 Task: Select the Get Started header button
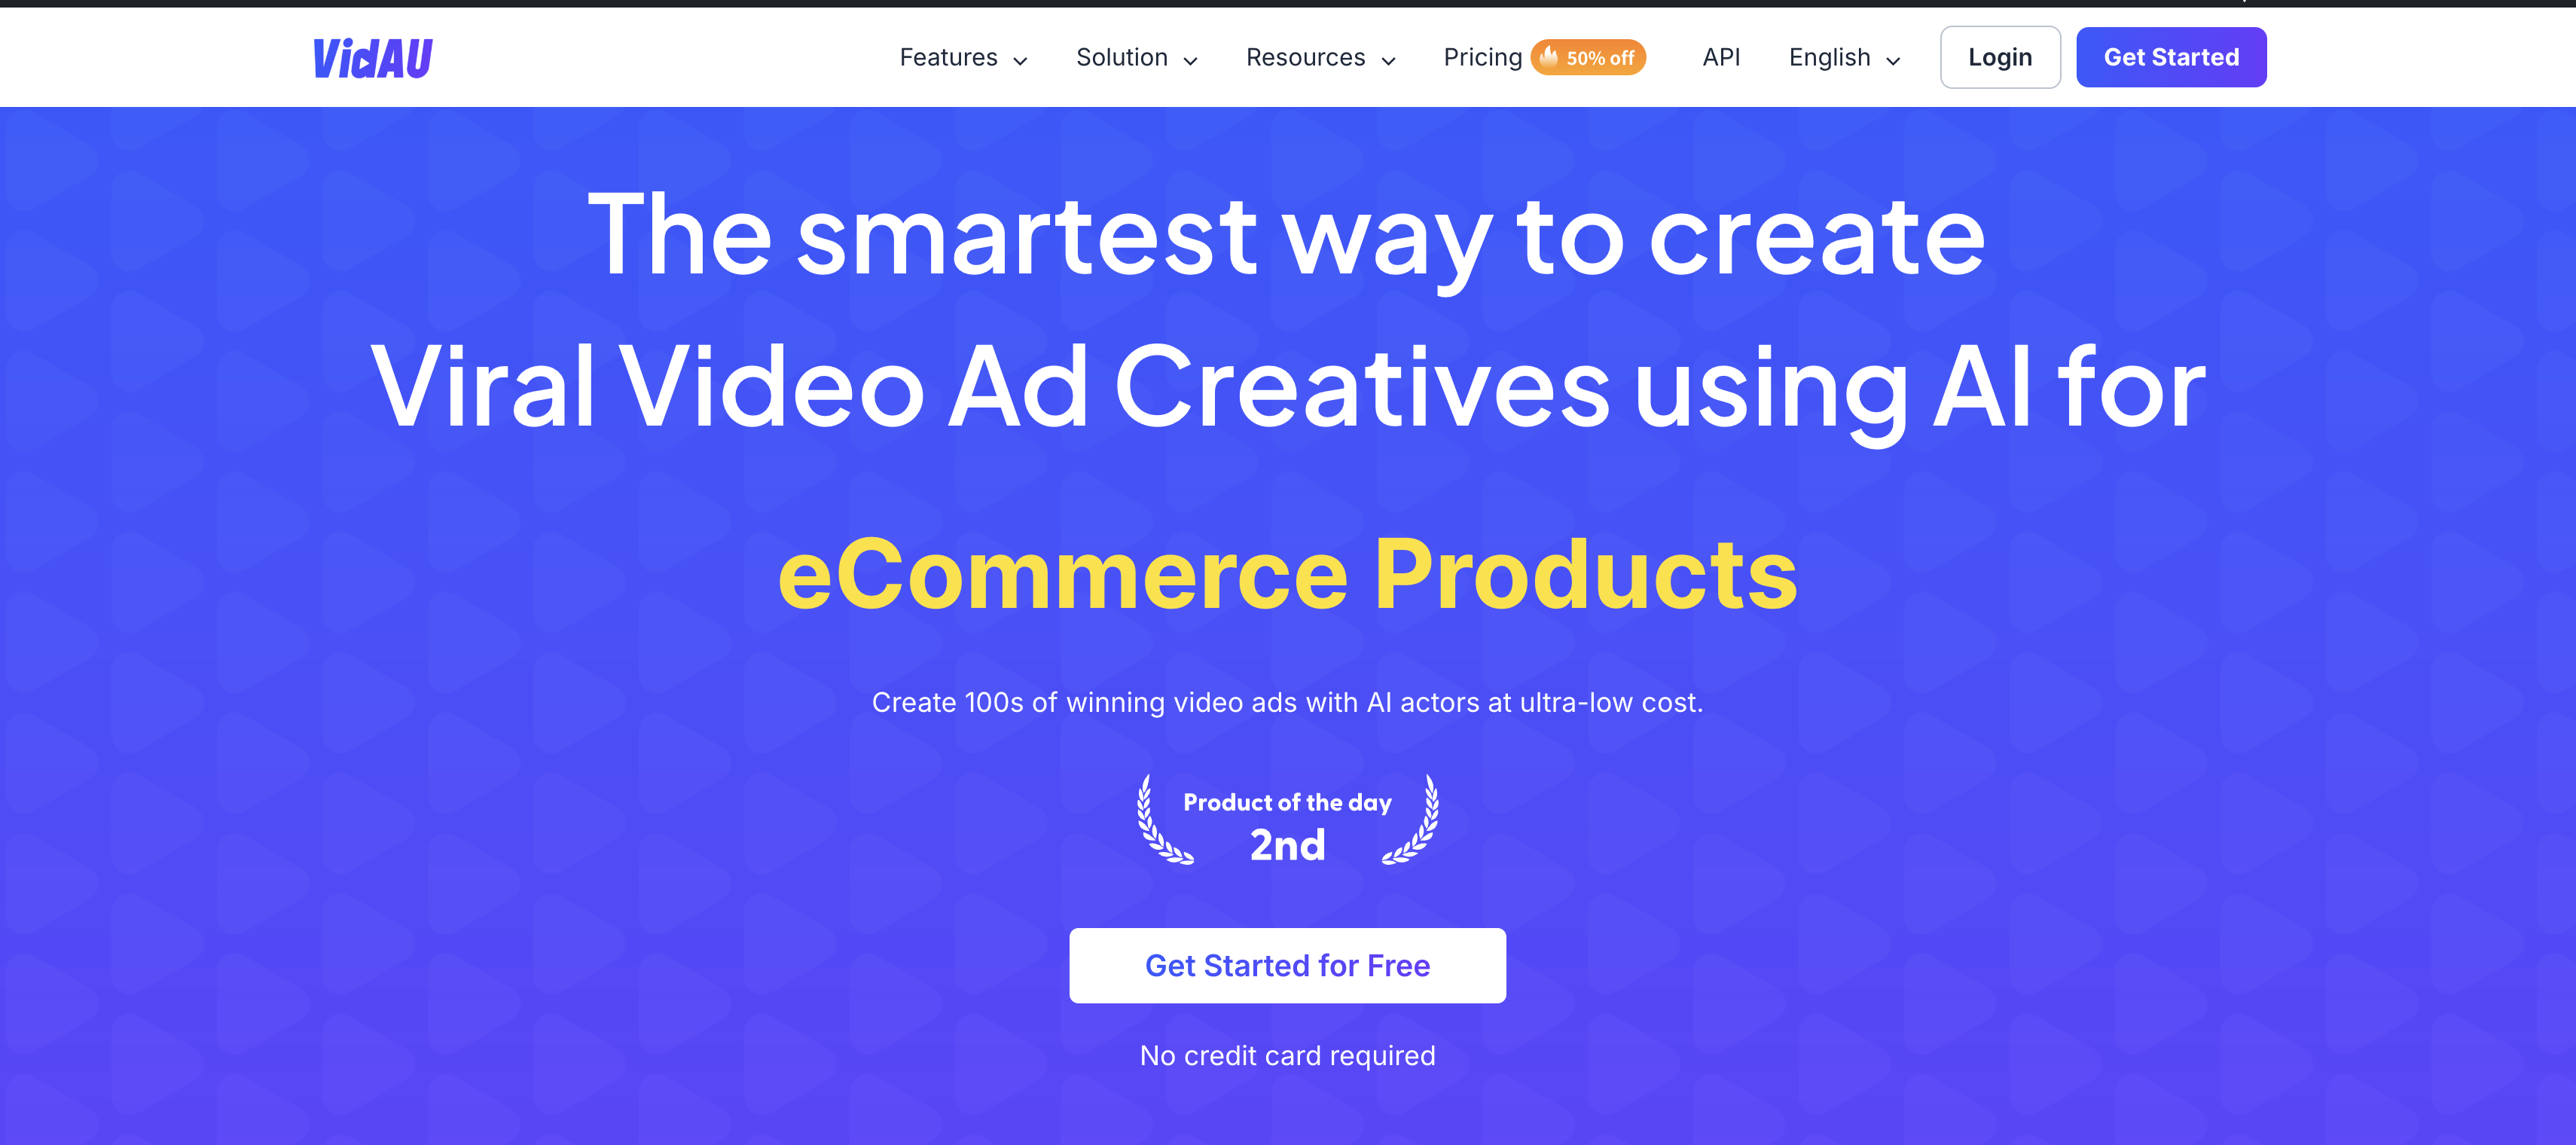(x=2170, y=57)
